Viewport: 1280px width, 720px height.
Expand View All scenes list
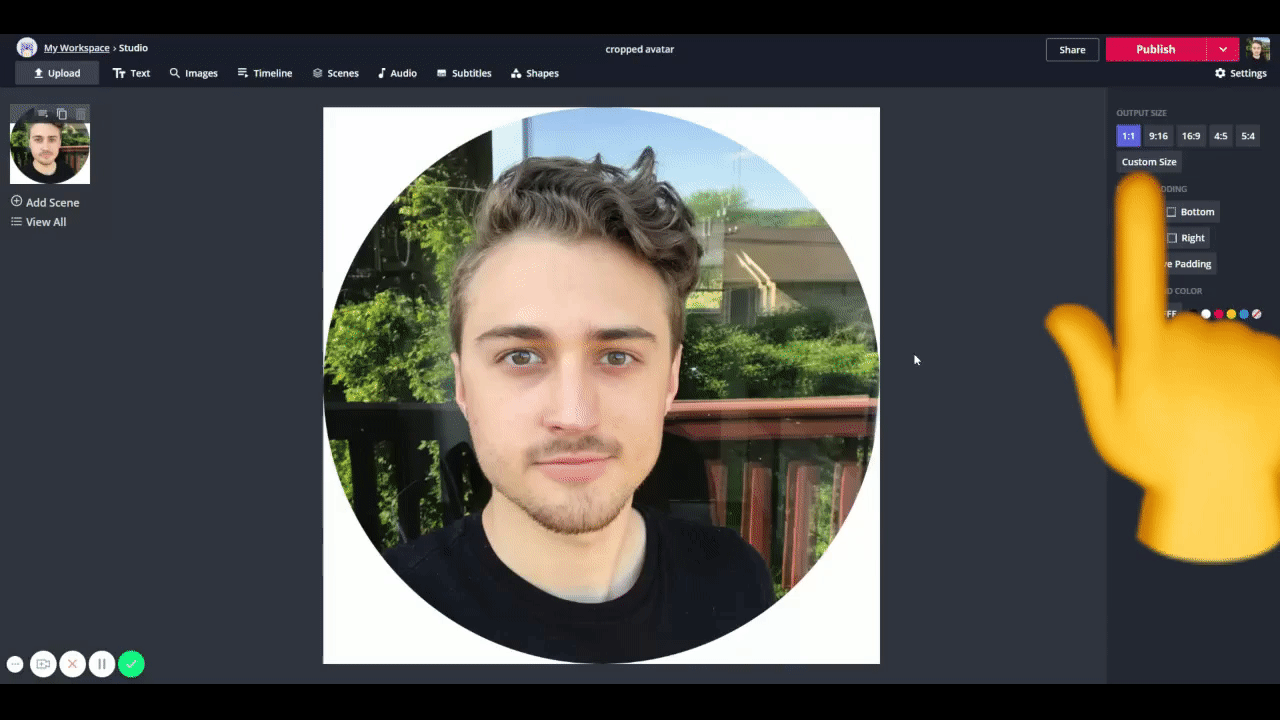[39, 222]
